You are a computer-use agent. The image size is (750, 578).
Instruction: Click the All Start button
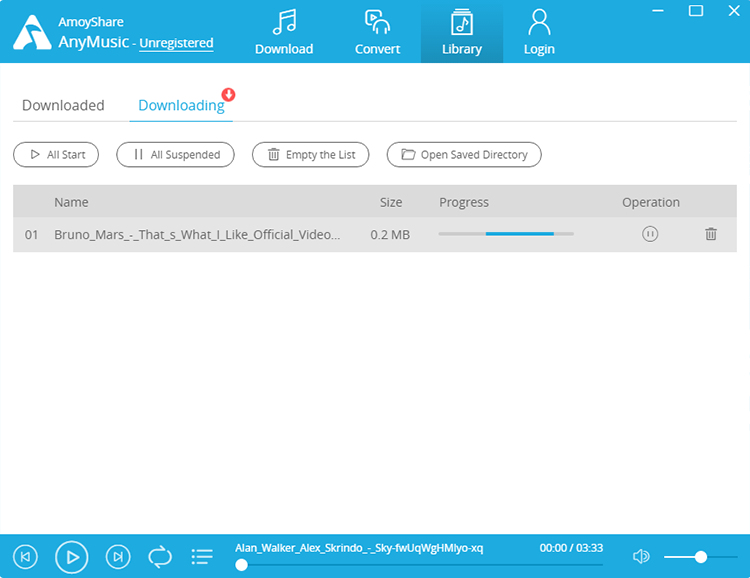click(x=56, y=155)
